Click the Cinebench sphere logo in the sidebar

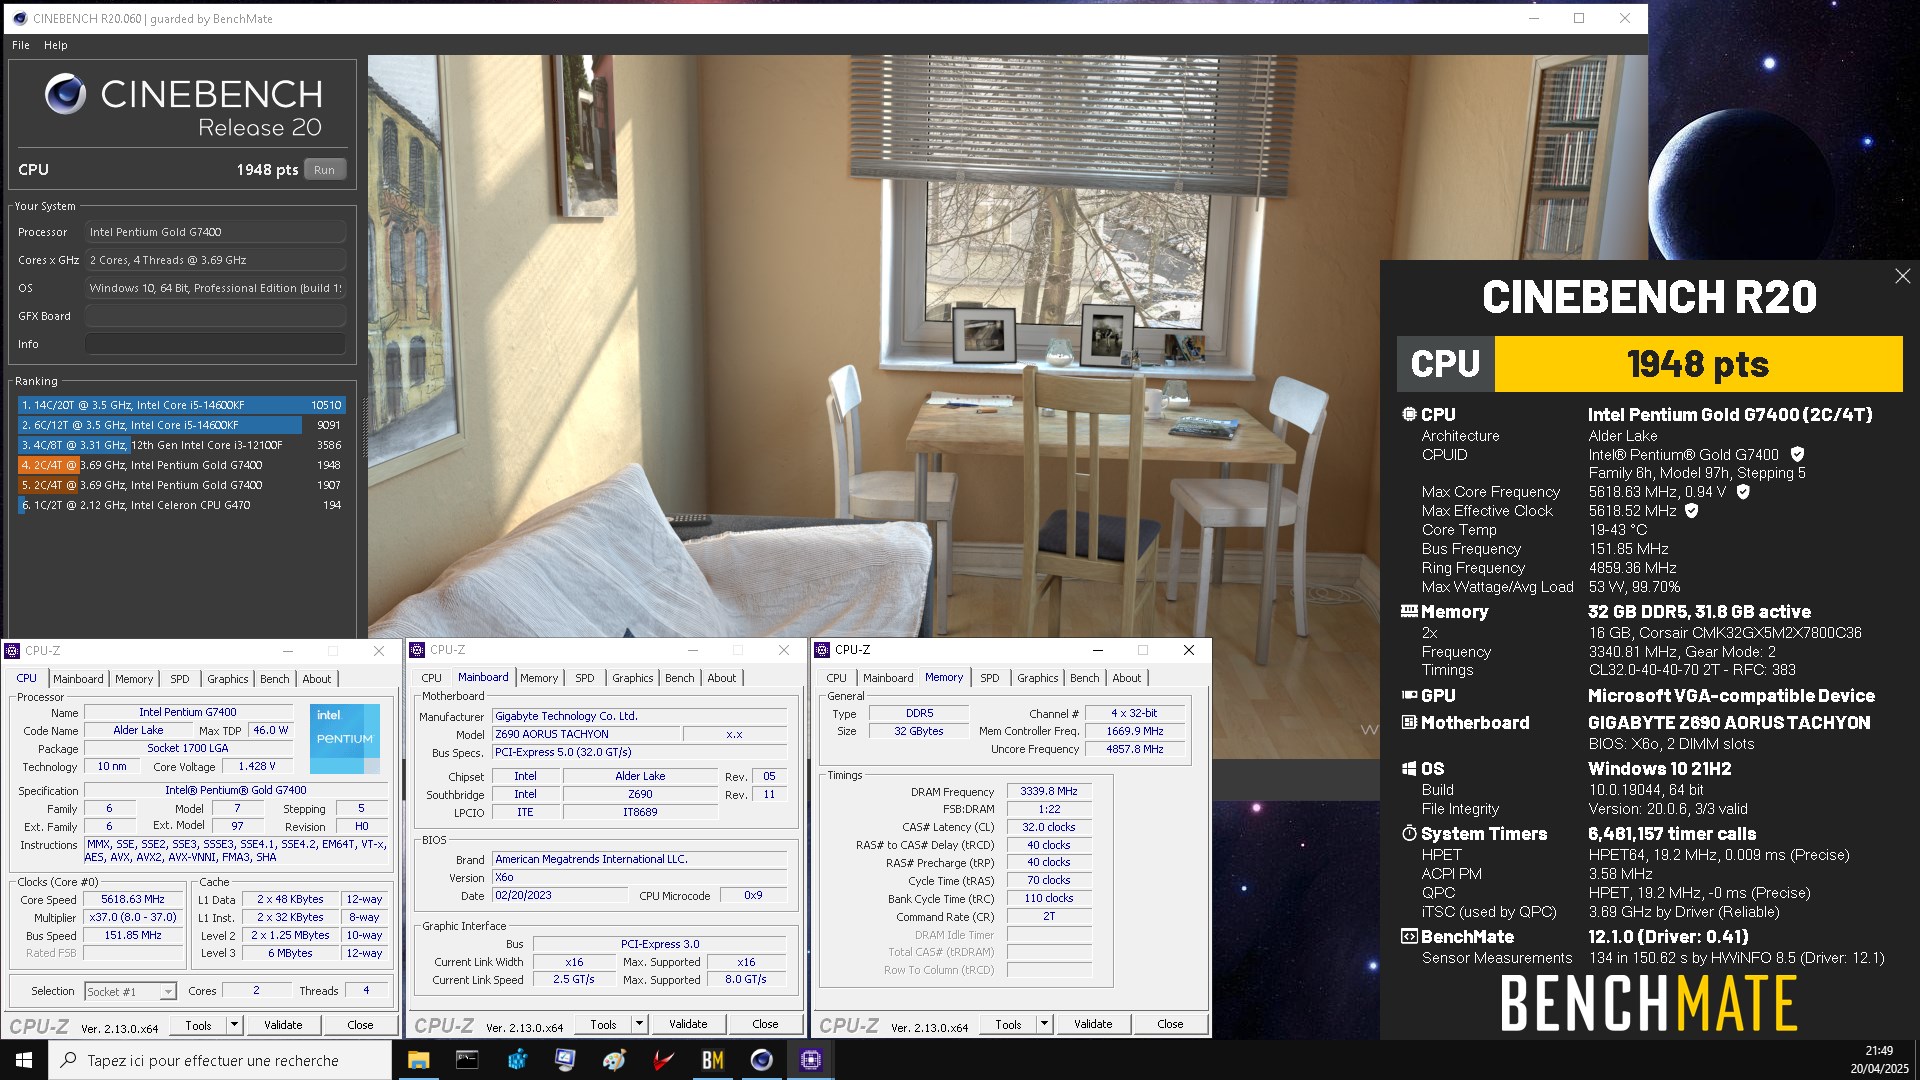pyautogui.click(x=65, y=94)
